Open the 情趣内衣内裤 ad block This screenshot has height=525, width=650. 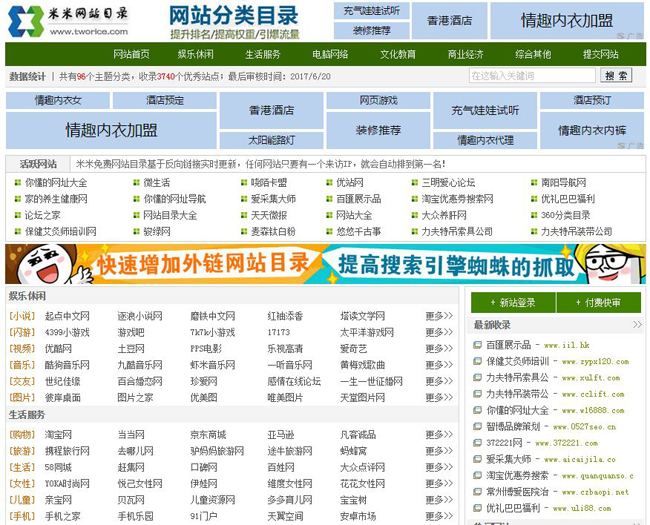(x=592, y=130)
